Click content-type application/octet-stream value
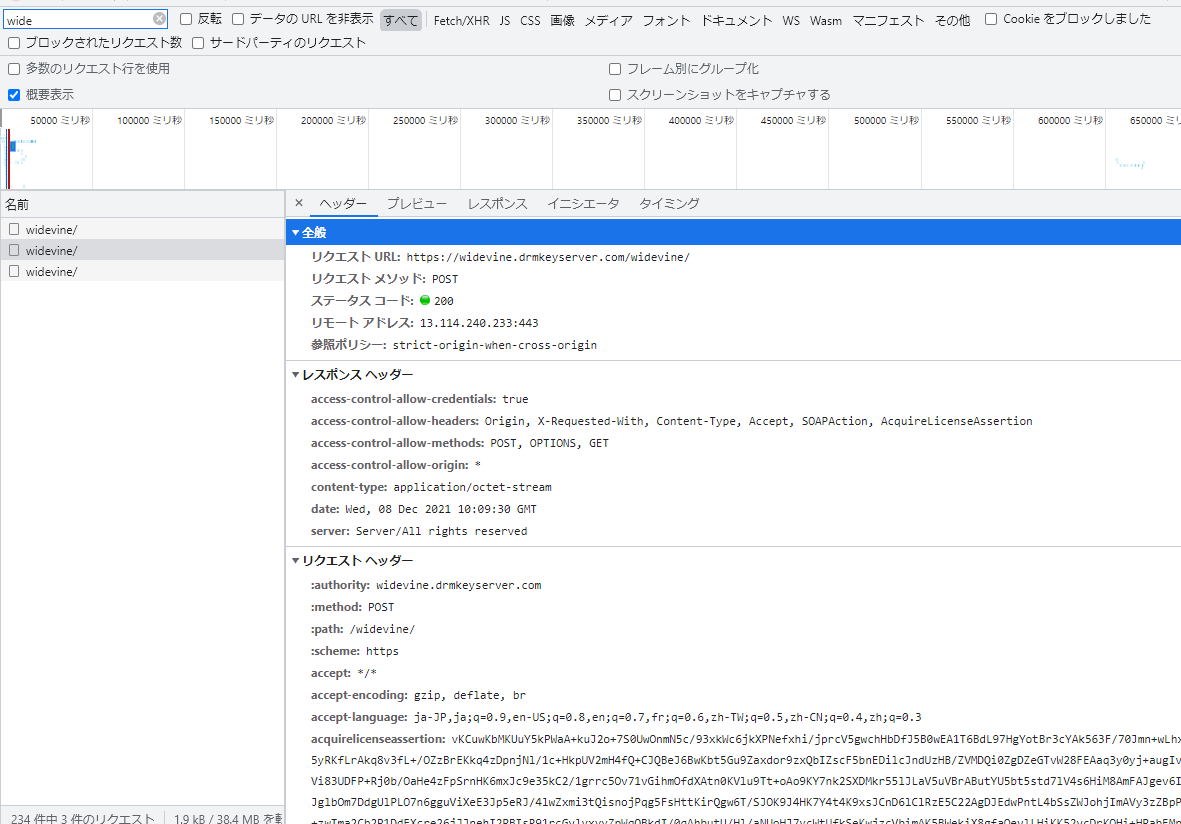1181x824 pixels. 472,487
